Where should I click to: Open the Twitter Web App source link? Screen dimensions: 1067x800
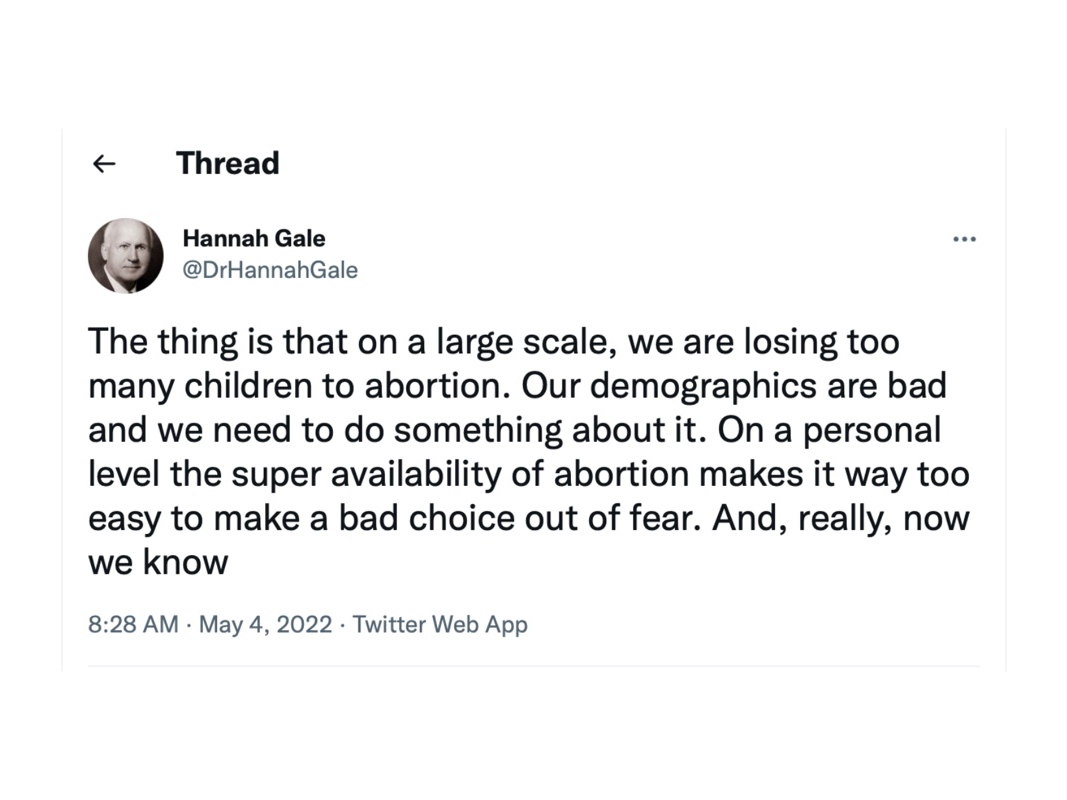coord(440,625)
